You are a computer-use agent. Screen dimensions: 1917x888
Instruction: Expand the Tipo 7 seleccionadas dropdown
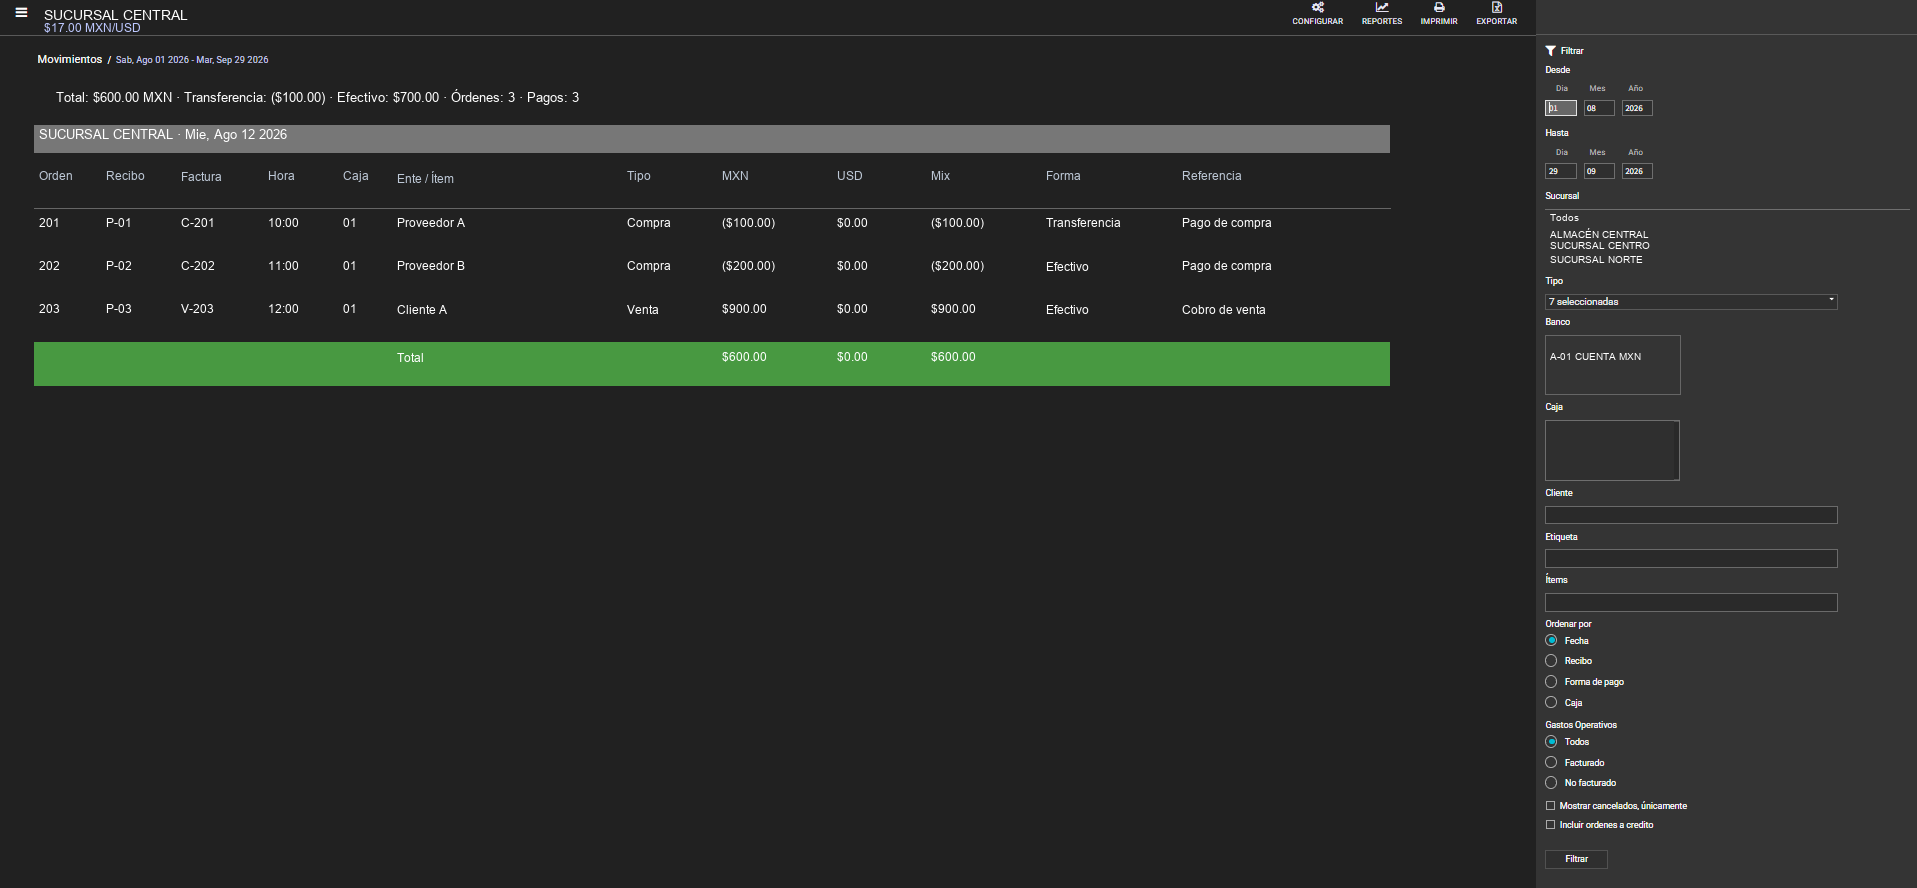click(1691, 301)
